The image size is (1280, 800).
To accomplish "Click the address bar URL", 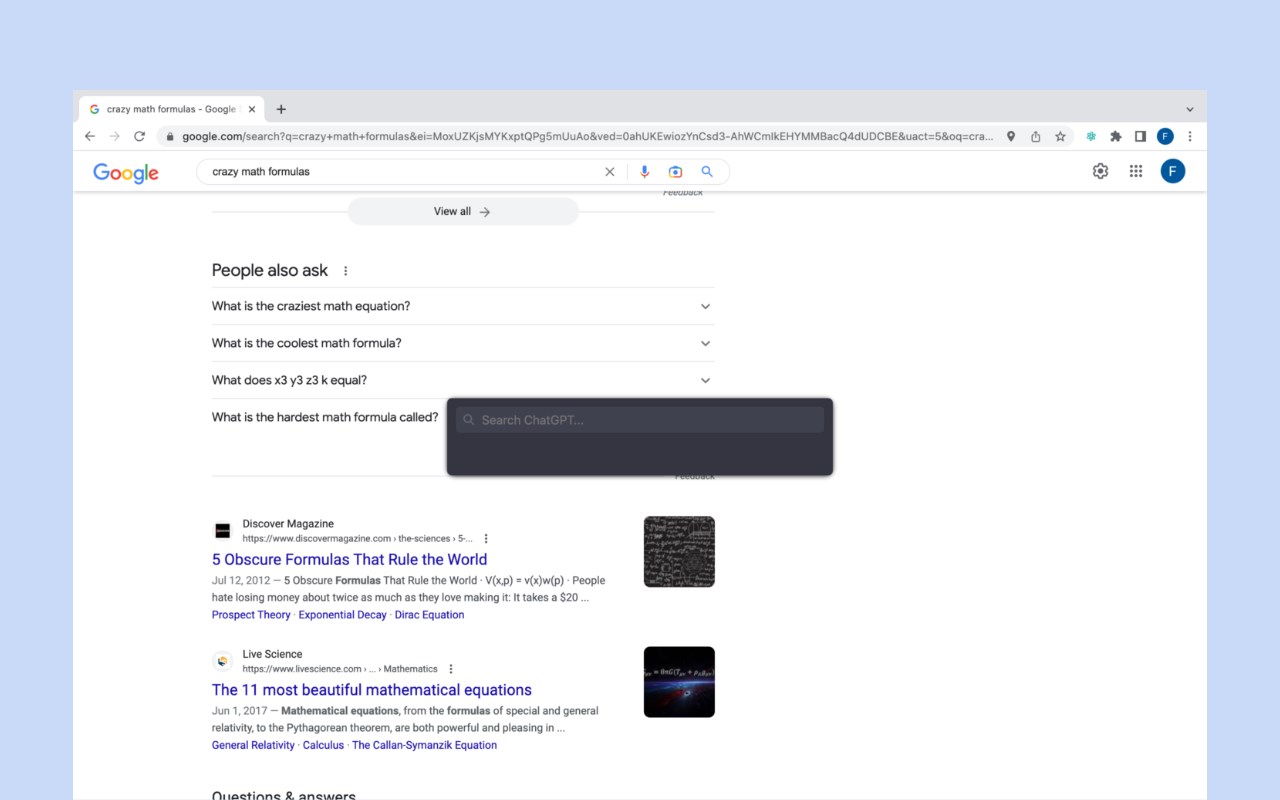I will pos(588,136).
